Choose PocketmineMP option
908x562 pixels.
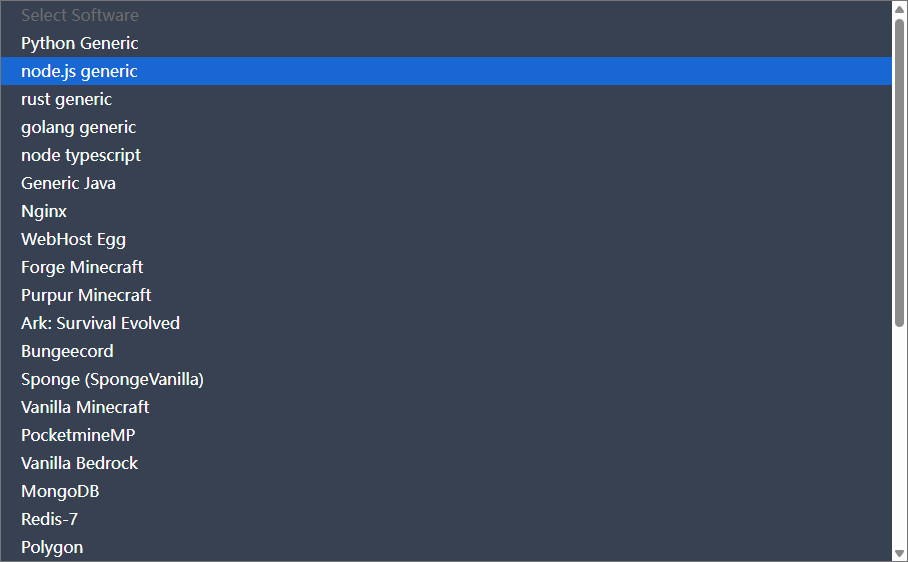coord(78,435)
